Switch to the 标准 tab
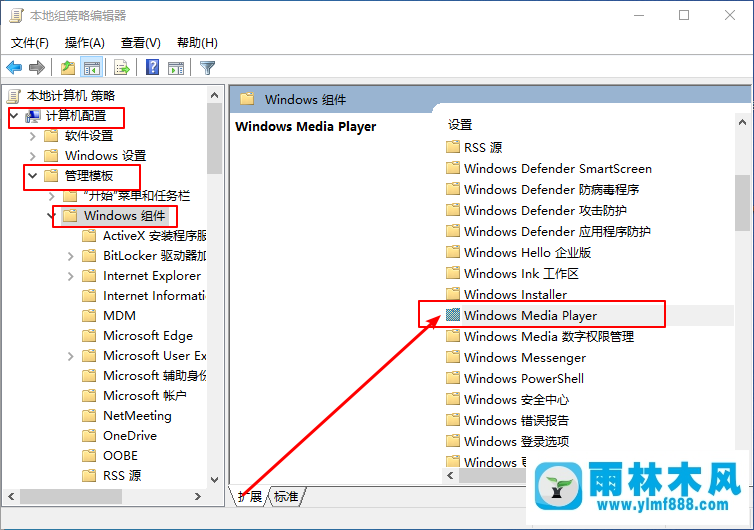The image size is (754, 530). pos(287,496)
